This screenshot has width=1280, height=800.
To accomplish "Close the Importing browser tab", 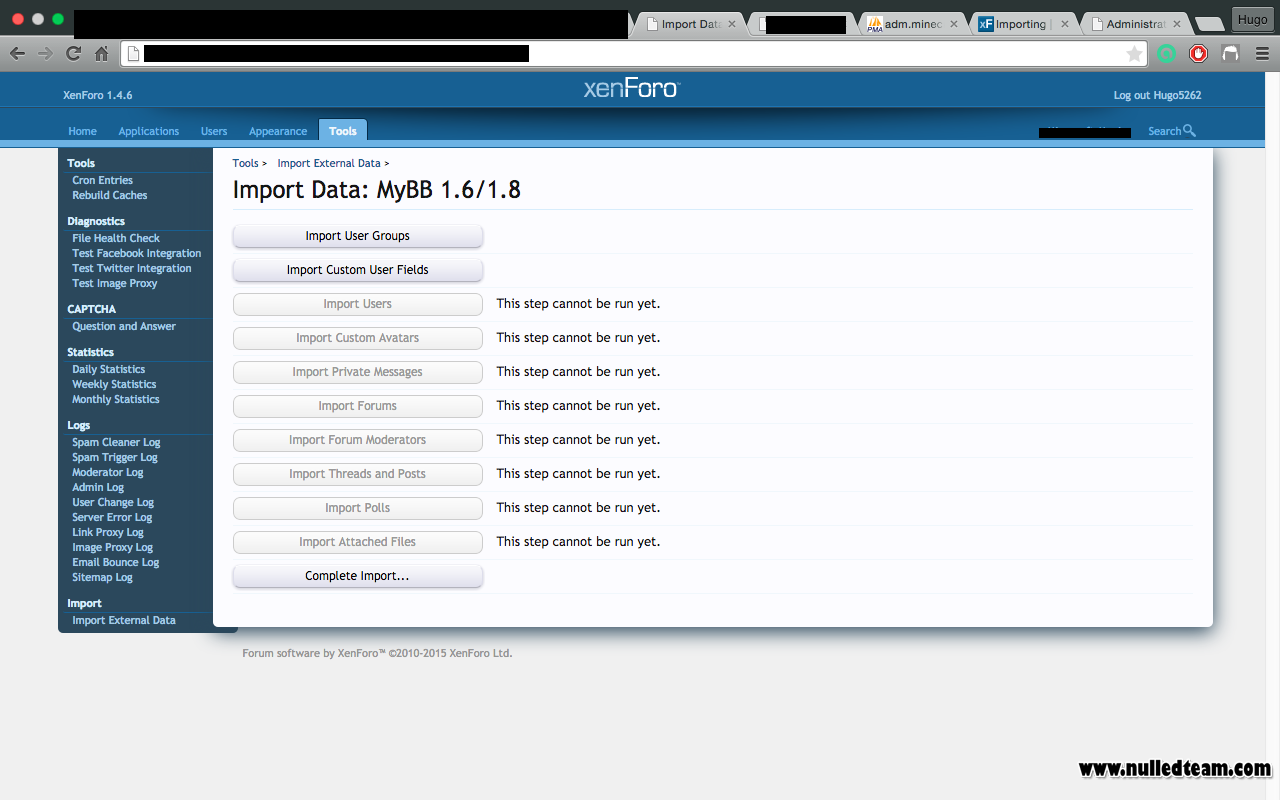I will coord(1064,24).
